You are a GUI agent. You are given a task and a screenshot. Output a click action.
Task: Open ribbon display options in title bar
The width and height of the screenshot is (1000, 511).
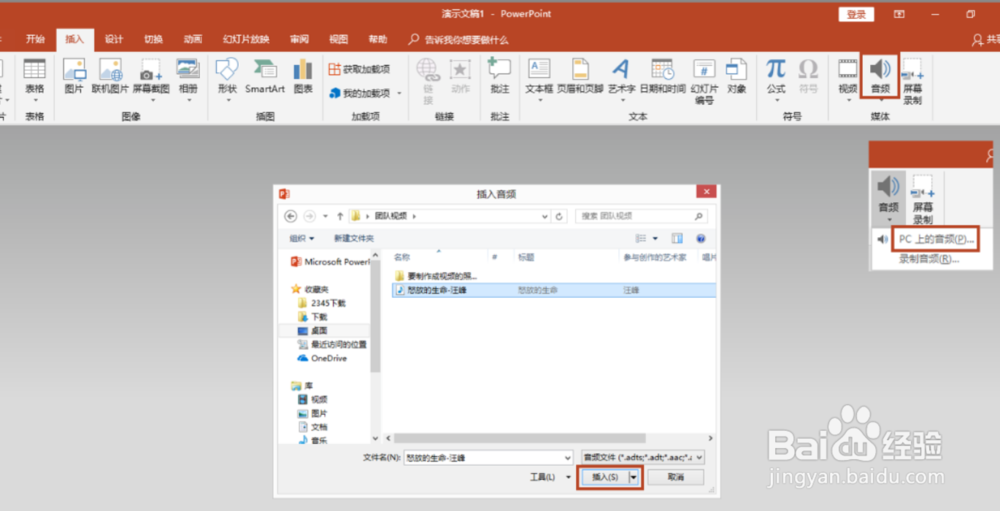(899, 14)
